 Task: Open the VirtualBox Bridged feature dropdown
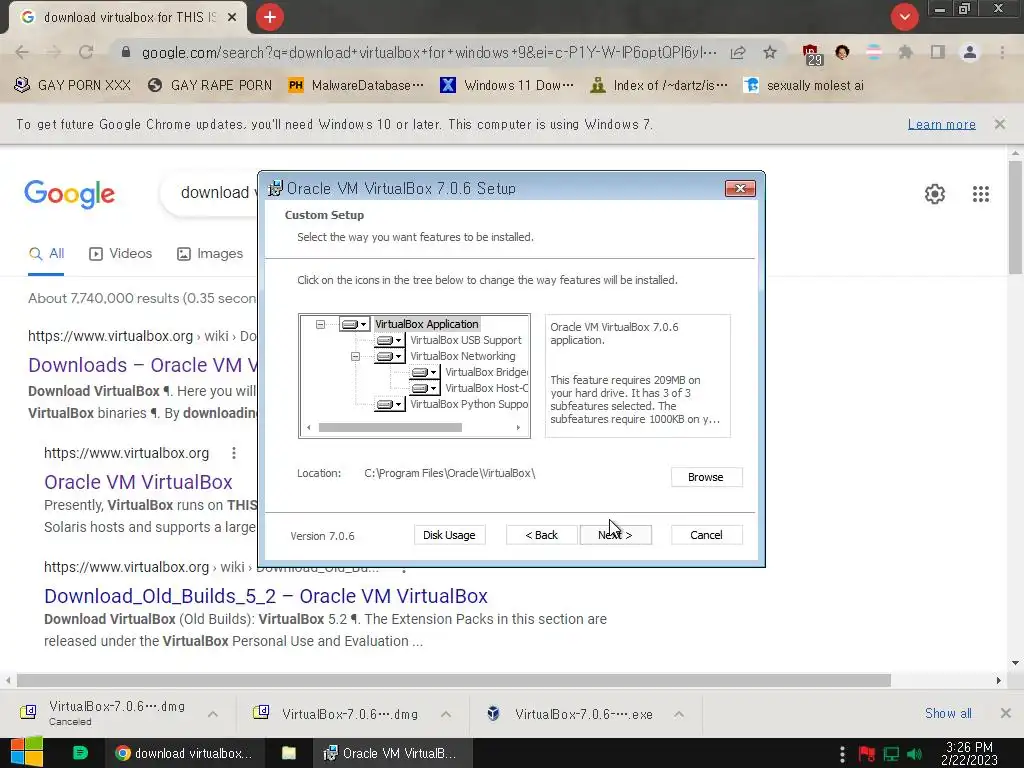(x=424, y=372)
